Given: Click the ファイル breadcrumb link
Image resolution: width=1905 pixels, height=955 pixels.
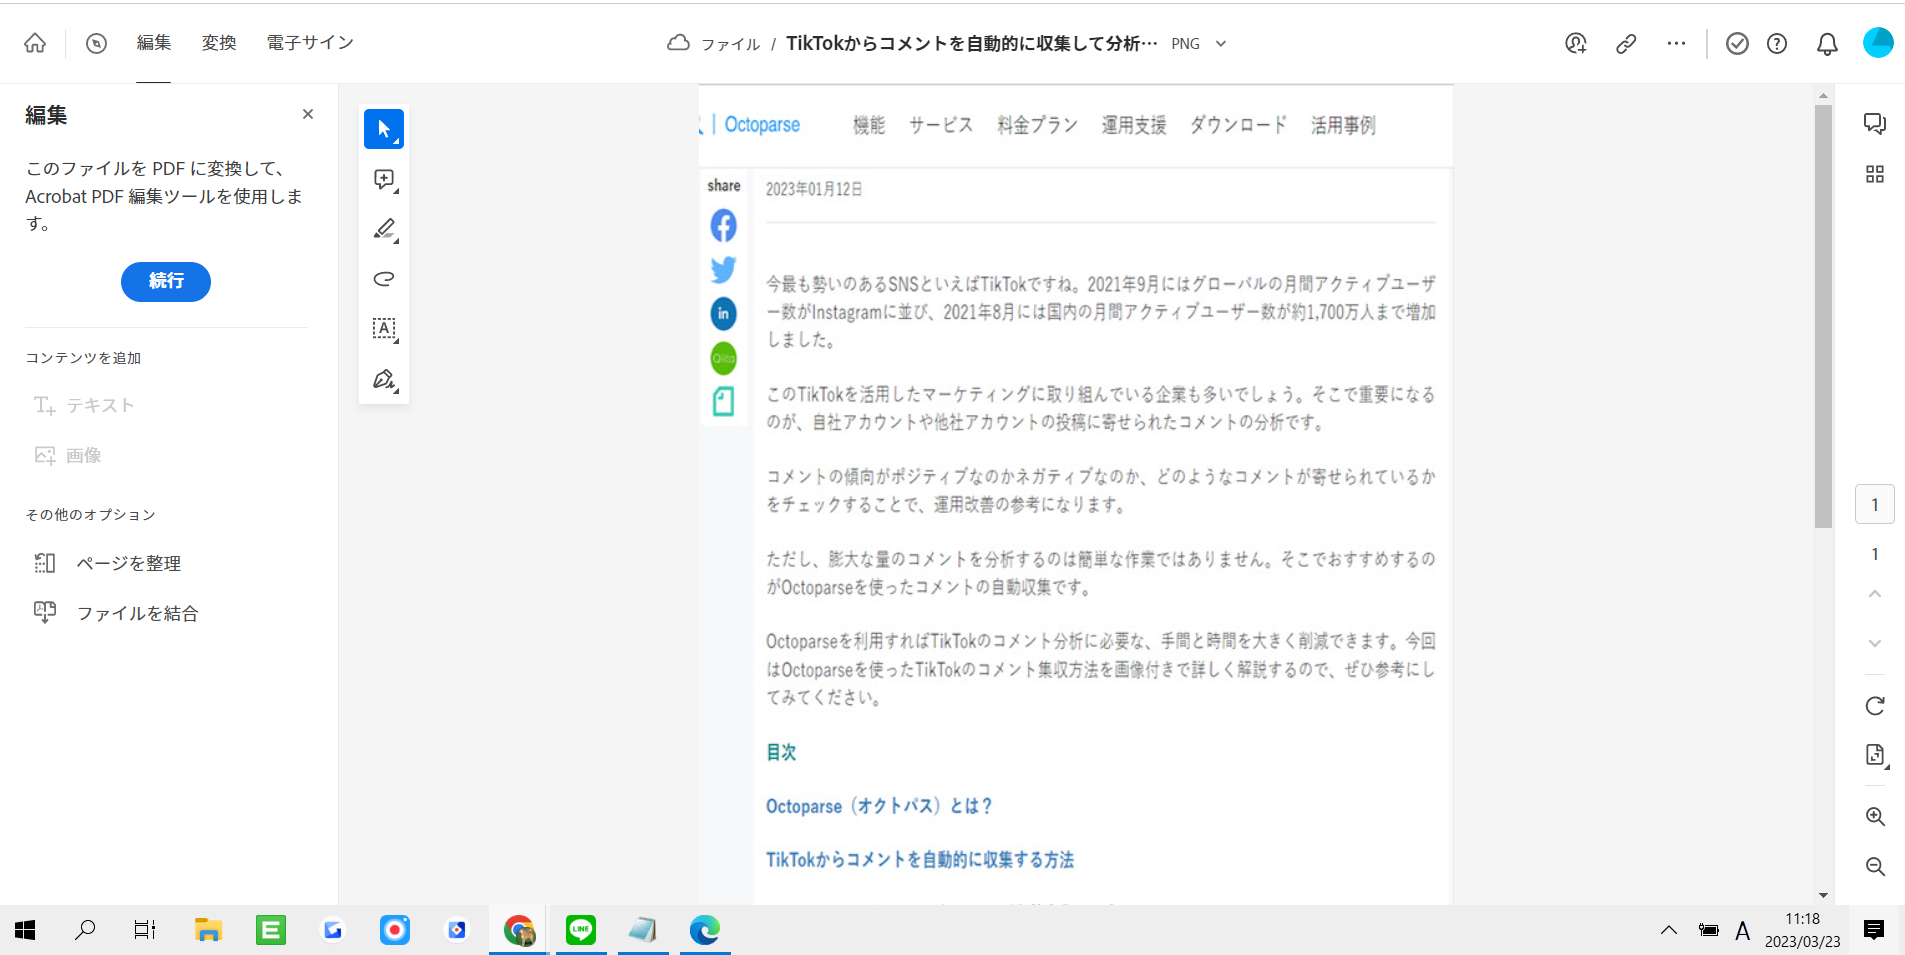Looking at the screenshot, I should 730,44.
